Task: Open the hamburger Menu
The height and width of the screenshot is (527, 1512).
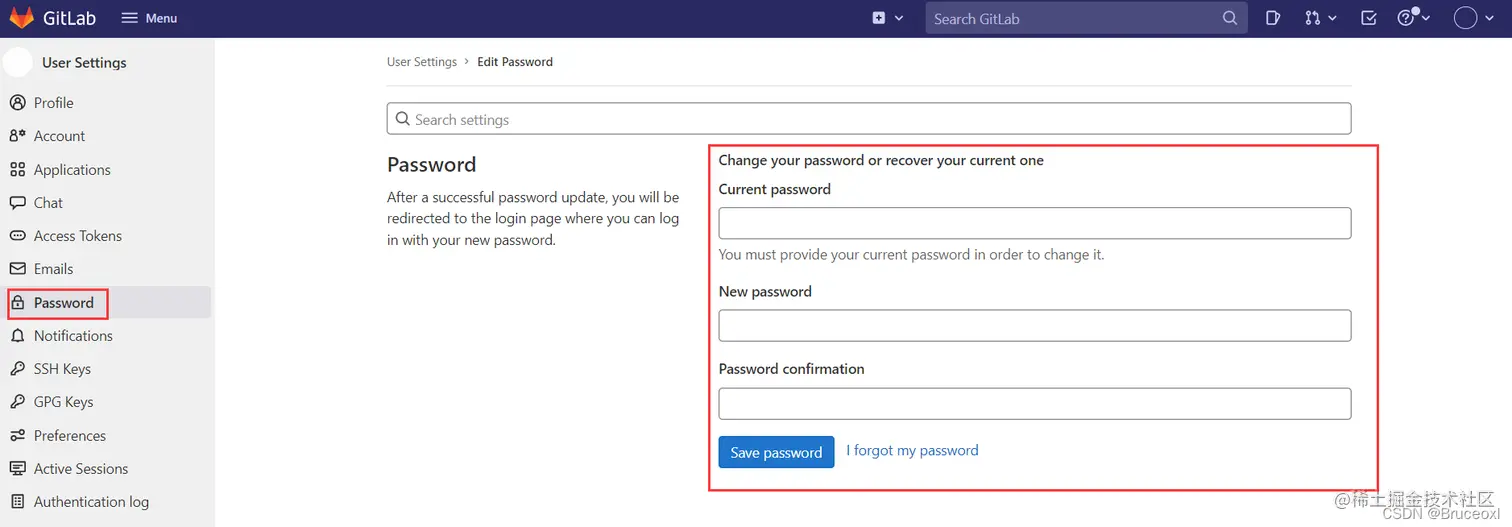Action: click(149, 18)
